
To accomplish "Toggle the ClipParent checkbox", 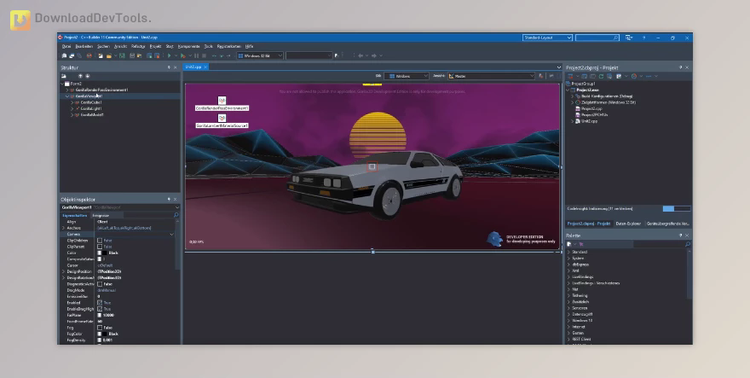I will pyautogui.click(x=99, y=246).
